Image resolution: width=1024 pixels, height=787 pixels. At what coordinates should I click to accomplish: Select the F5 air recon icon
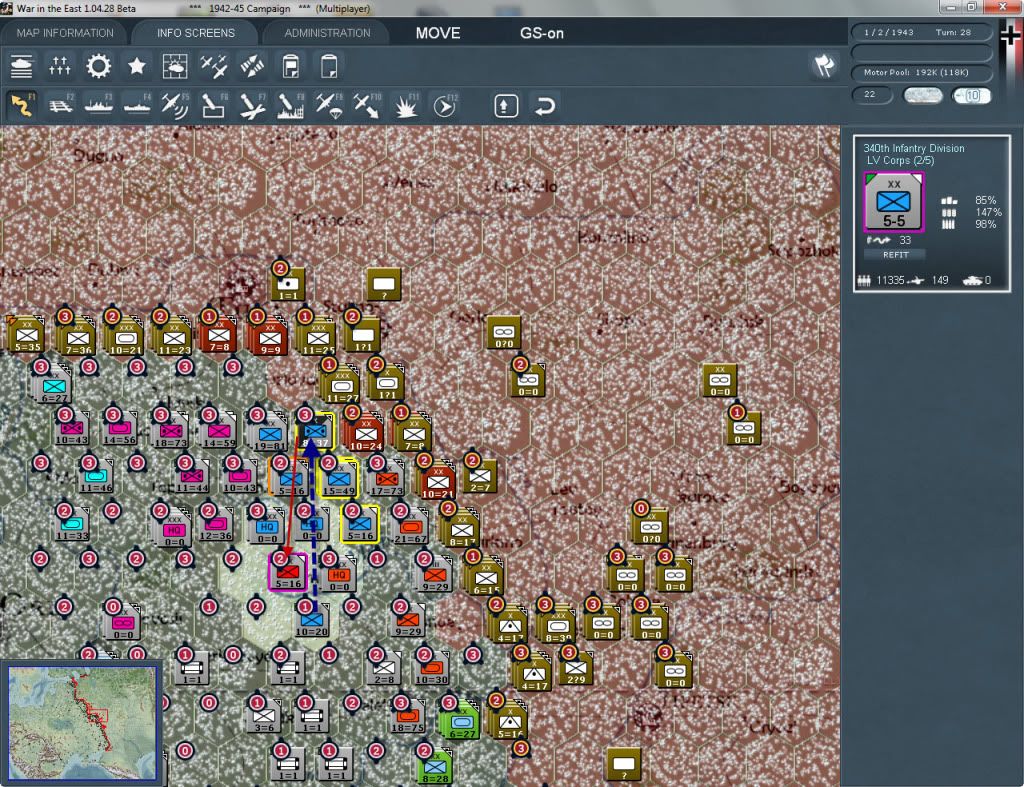tap(175, 105)
